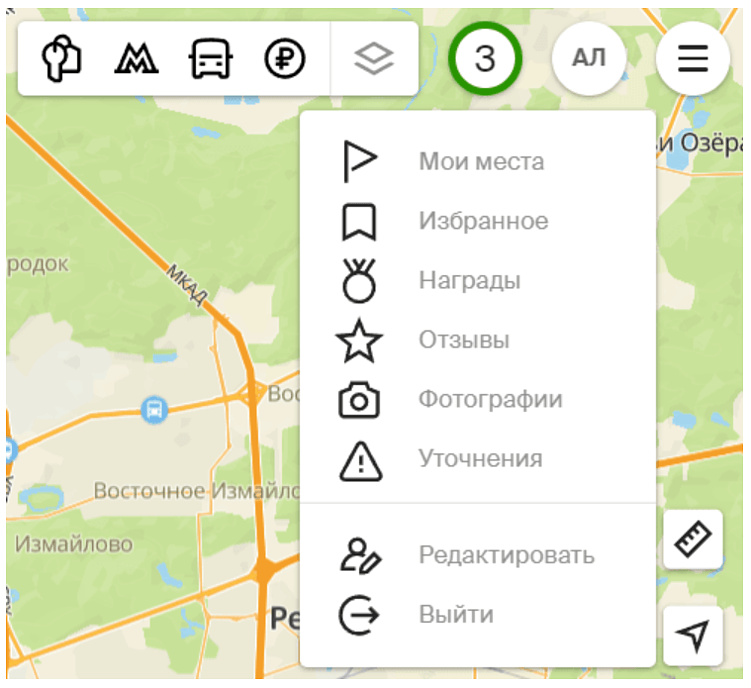
Task: Open the АЛ user profile avatar
Action: 589,58
